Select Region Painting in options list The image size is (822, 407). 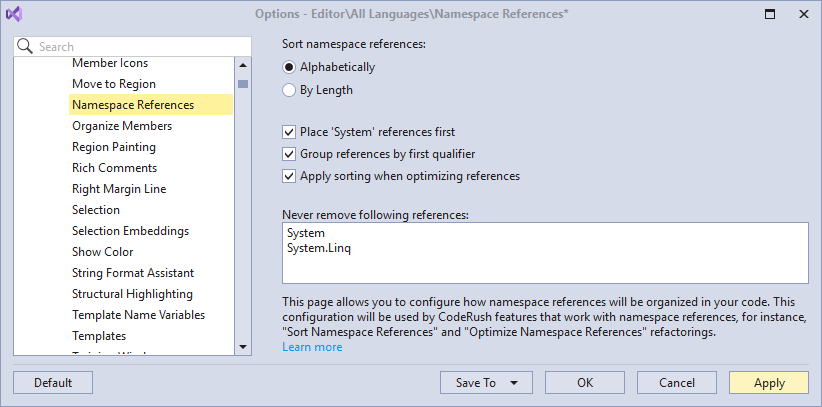pyautogui.click(x=113, y=147)
